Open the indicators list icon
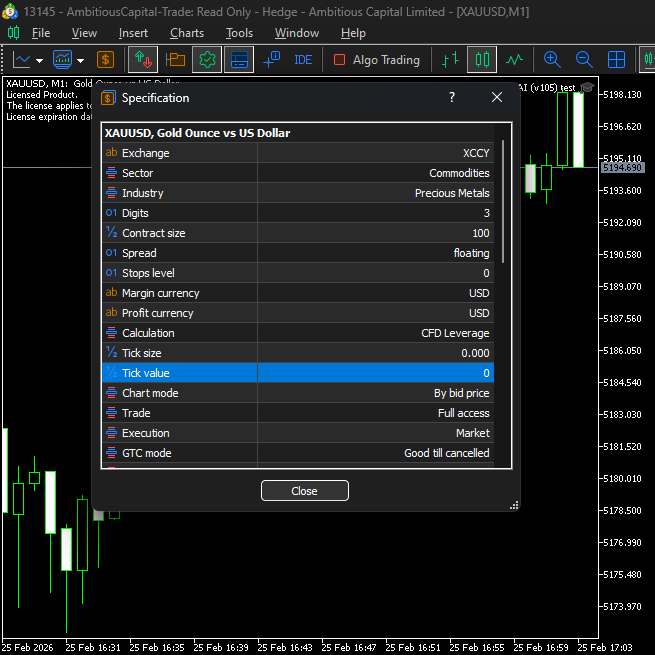Viewport: 655px width, 655px height. (62, 60)
